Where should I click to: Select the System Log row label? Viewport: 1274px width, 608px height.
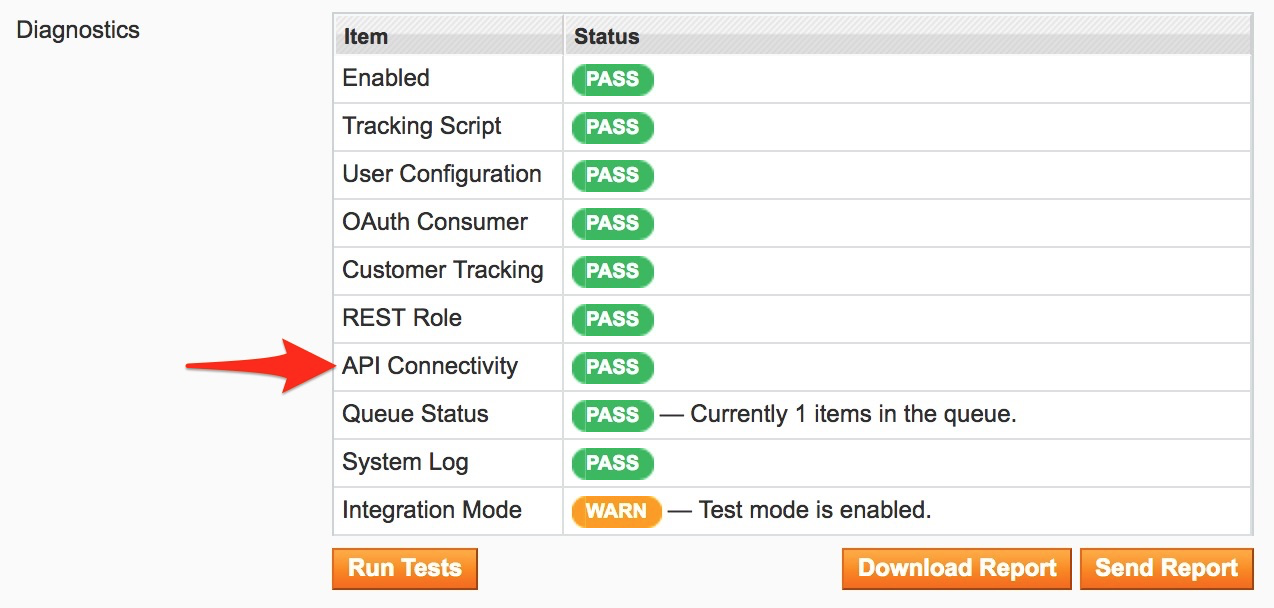pyautogui.click(x=405, y=462)
